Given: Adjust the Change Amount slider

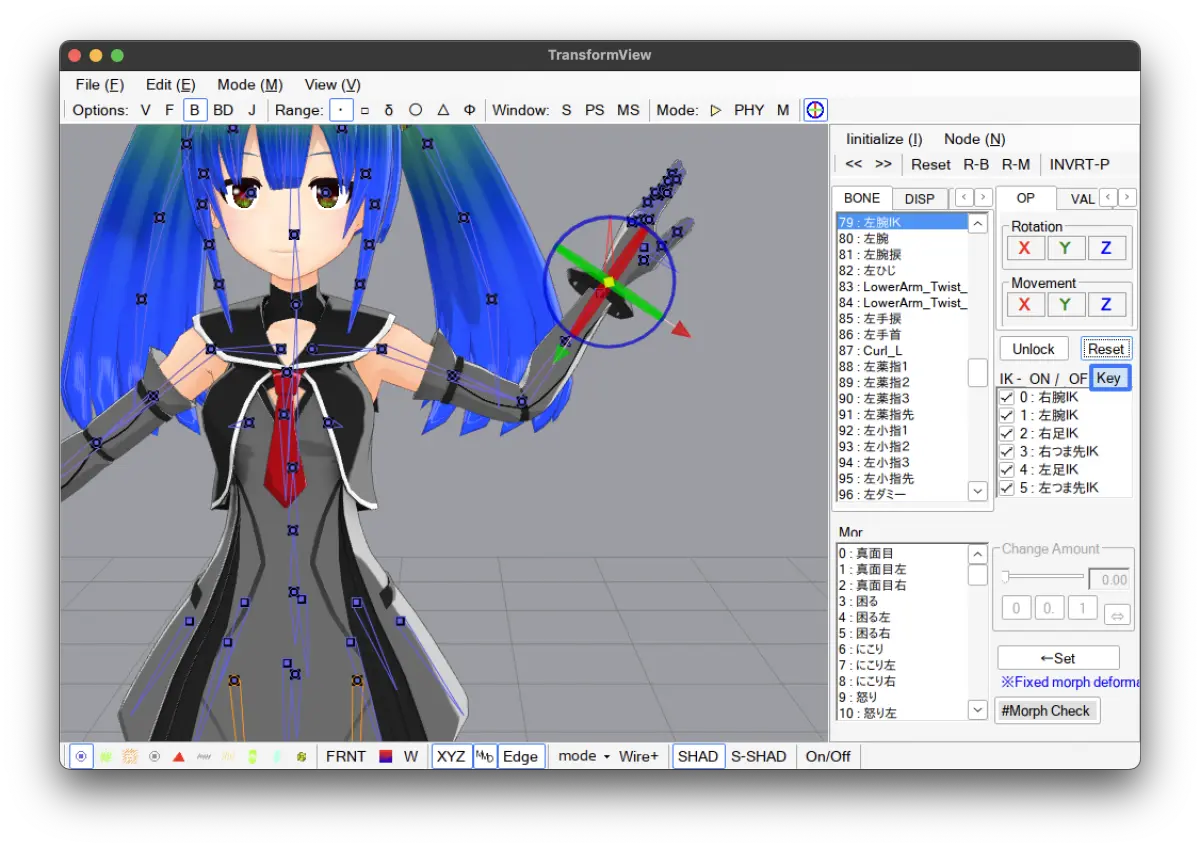Looking at the screenshot, I should [1042, 577].
